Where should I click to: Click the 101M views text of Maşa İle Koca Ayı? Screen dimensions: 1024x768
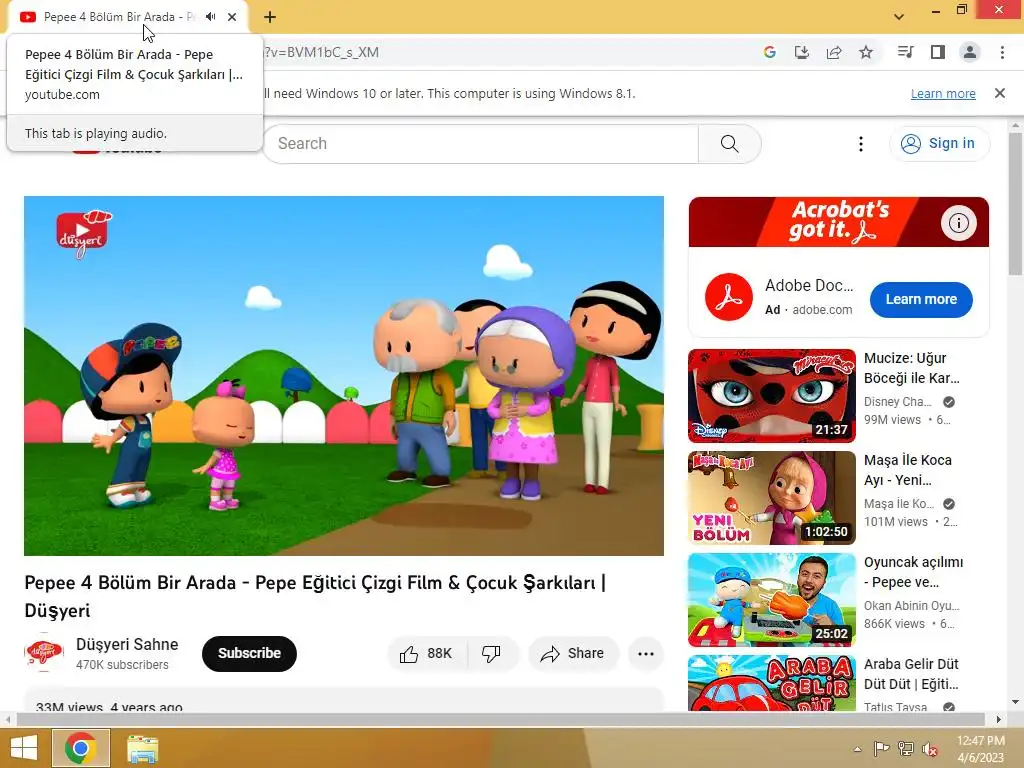coord(895,522)
